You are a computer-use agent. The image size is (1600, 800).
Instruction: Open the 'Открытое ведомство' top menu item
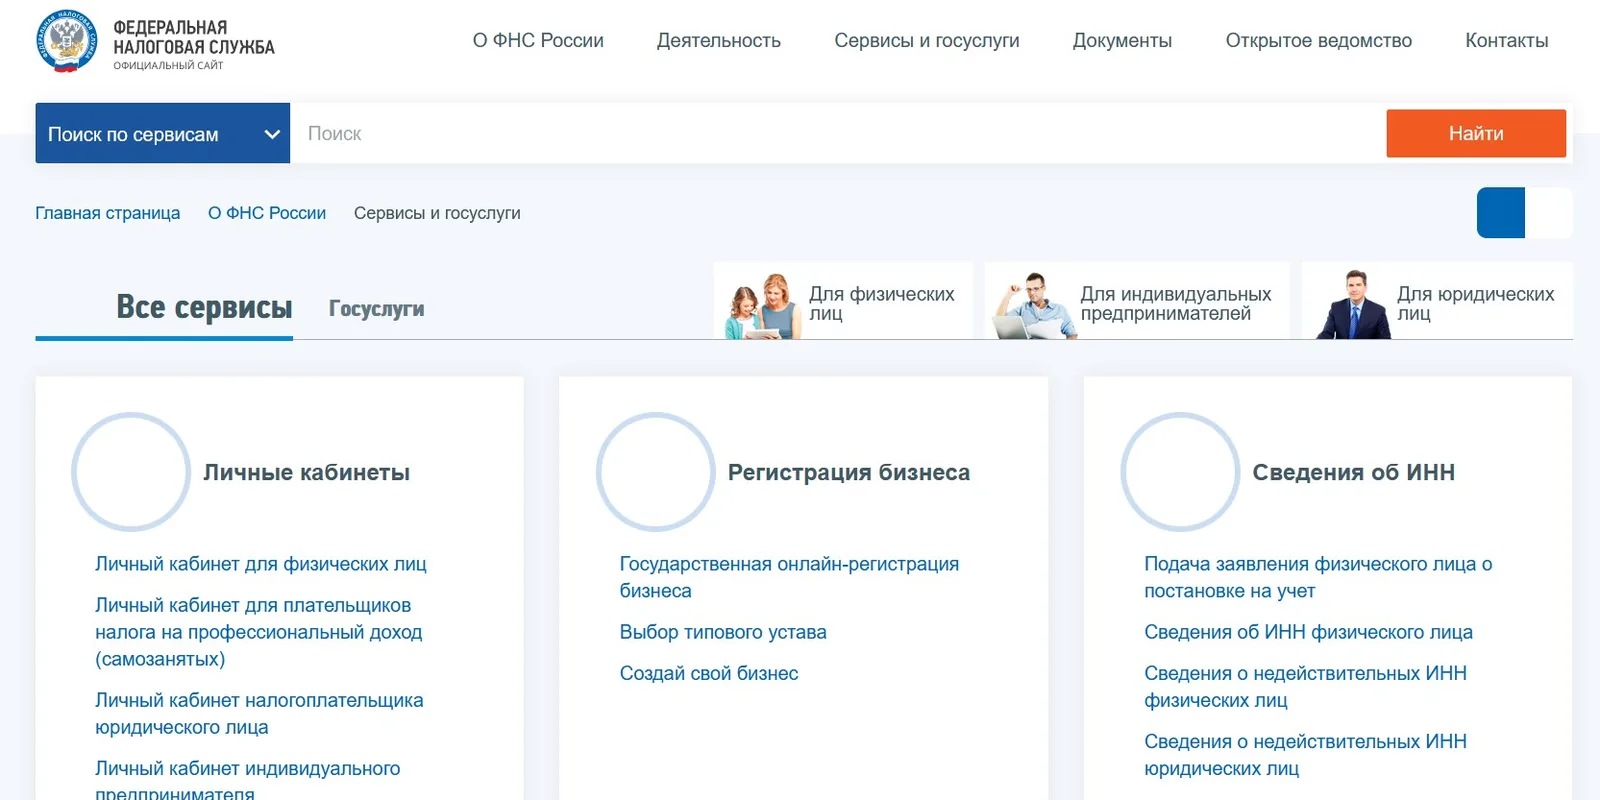coord(1319,41)
